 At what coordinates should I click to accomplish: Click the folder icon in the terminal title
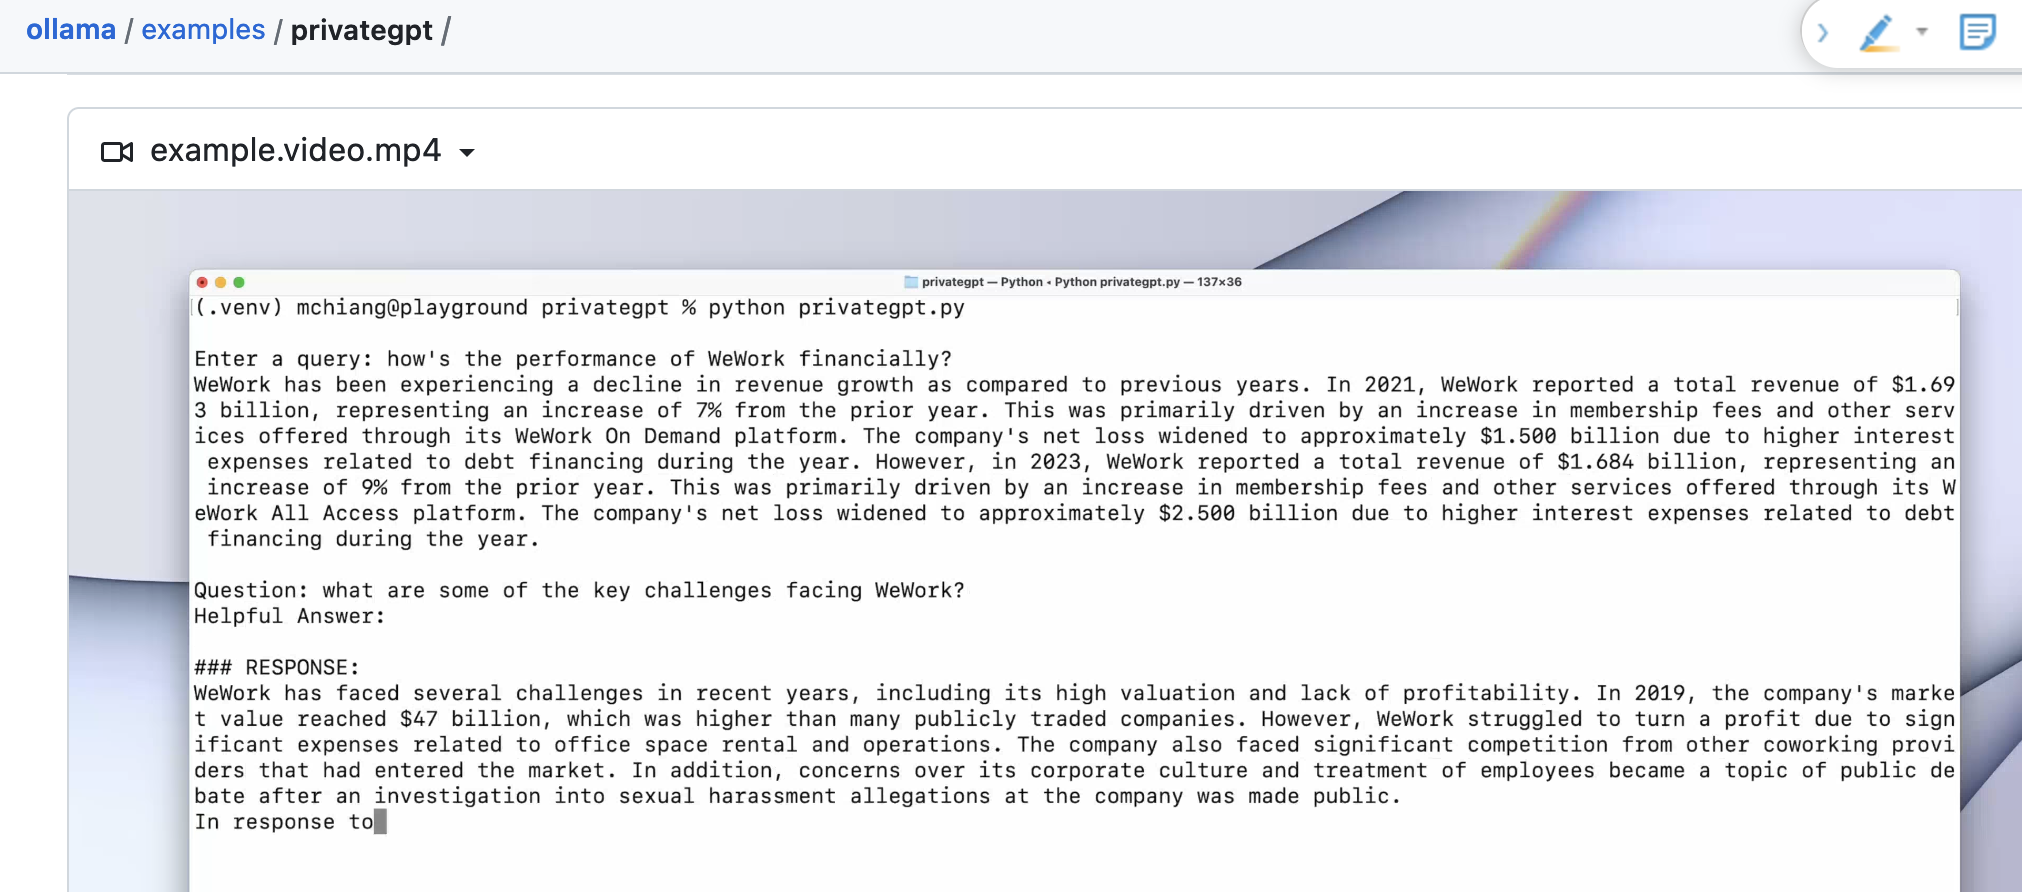click(910, 282)
